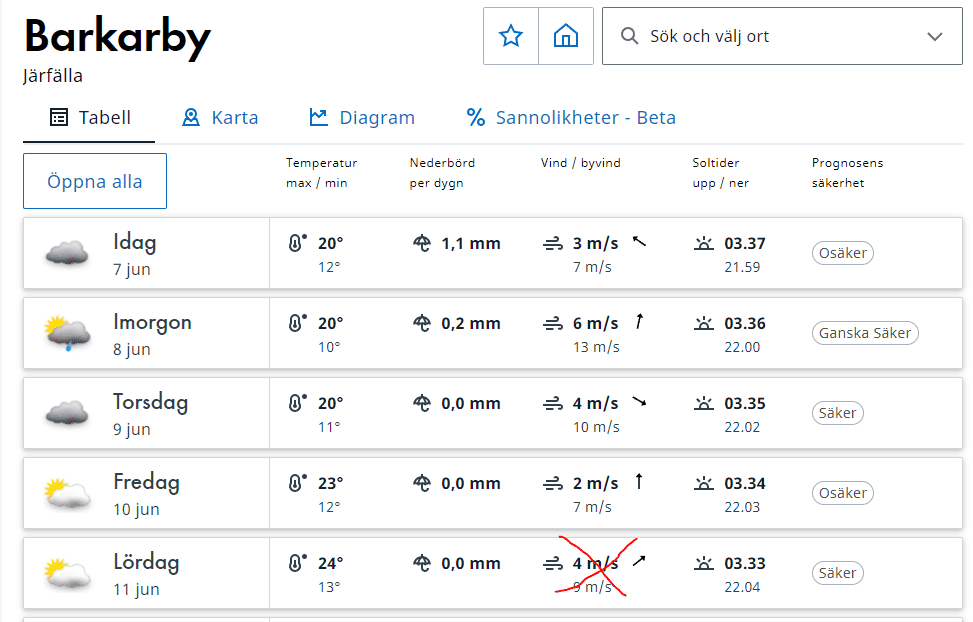Screen dimensions: 973x622
Task: Click the cloudy weather icon for Torsdag
Action: [67, 413]
